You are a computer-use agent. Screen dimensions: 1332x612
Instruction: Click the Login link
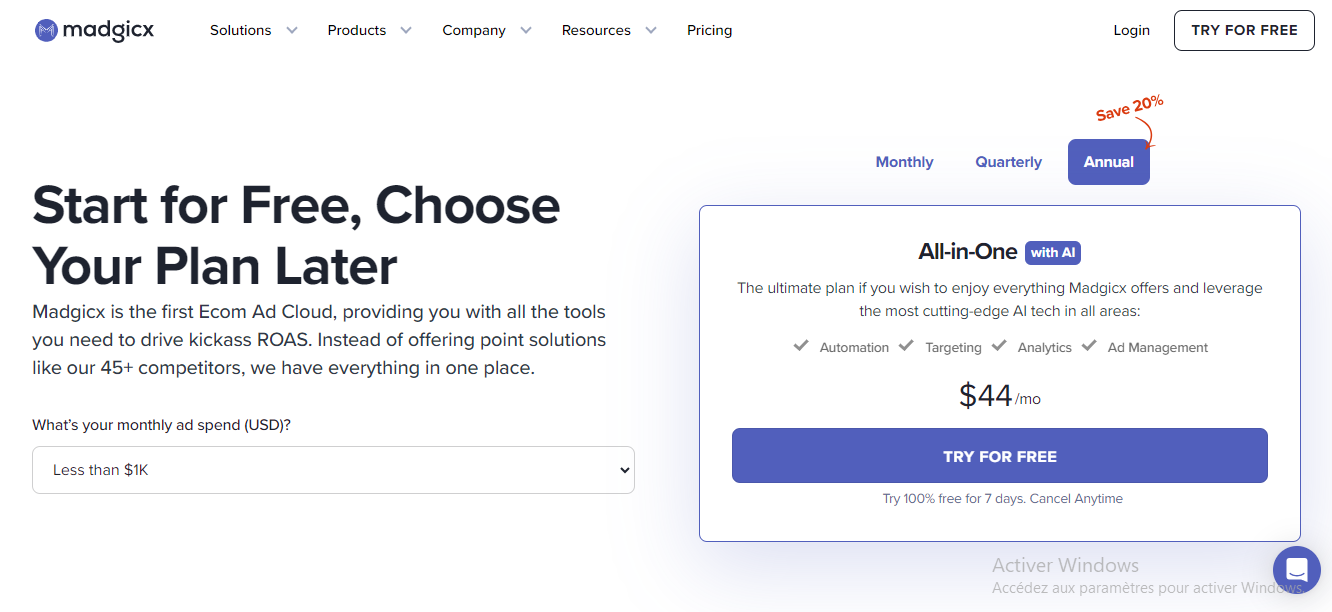click(x=1131, y=31)
